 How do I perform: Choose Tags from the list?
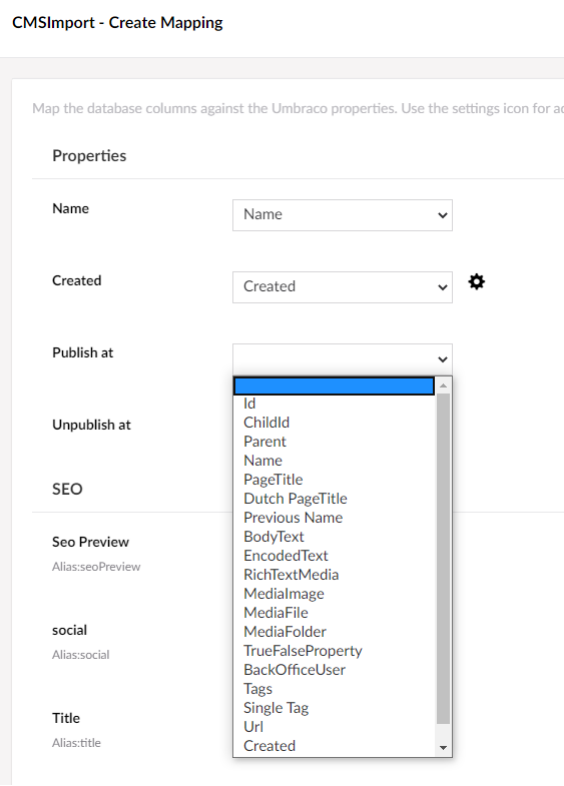pos(334,689)
